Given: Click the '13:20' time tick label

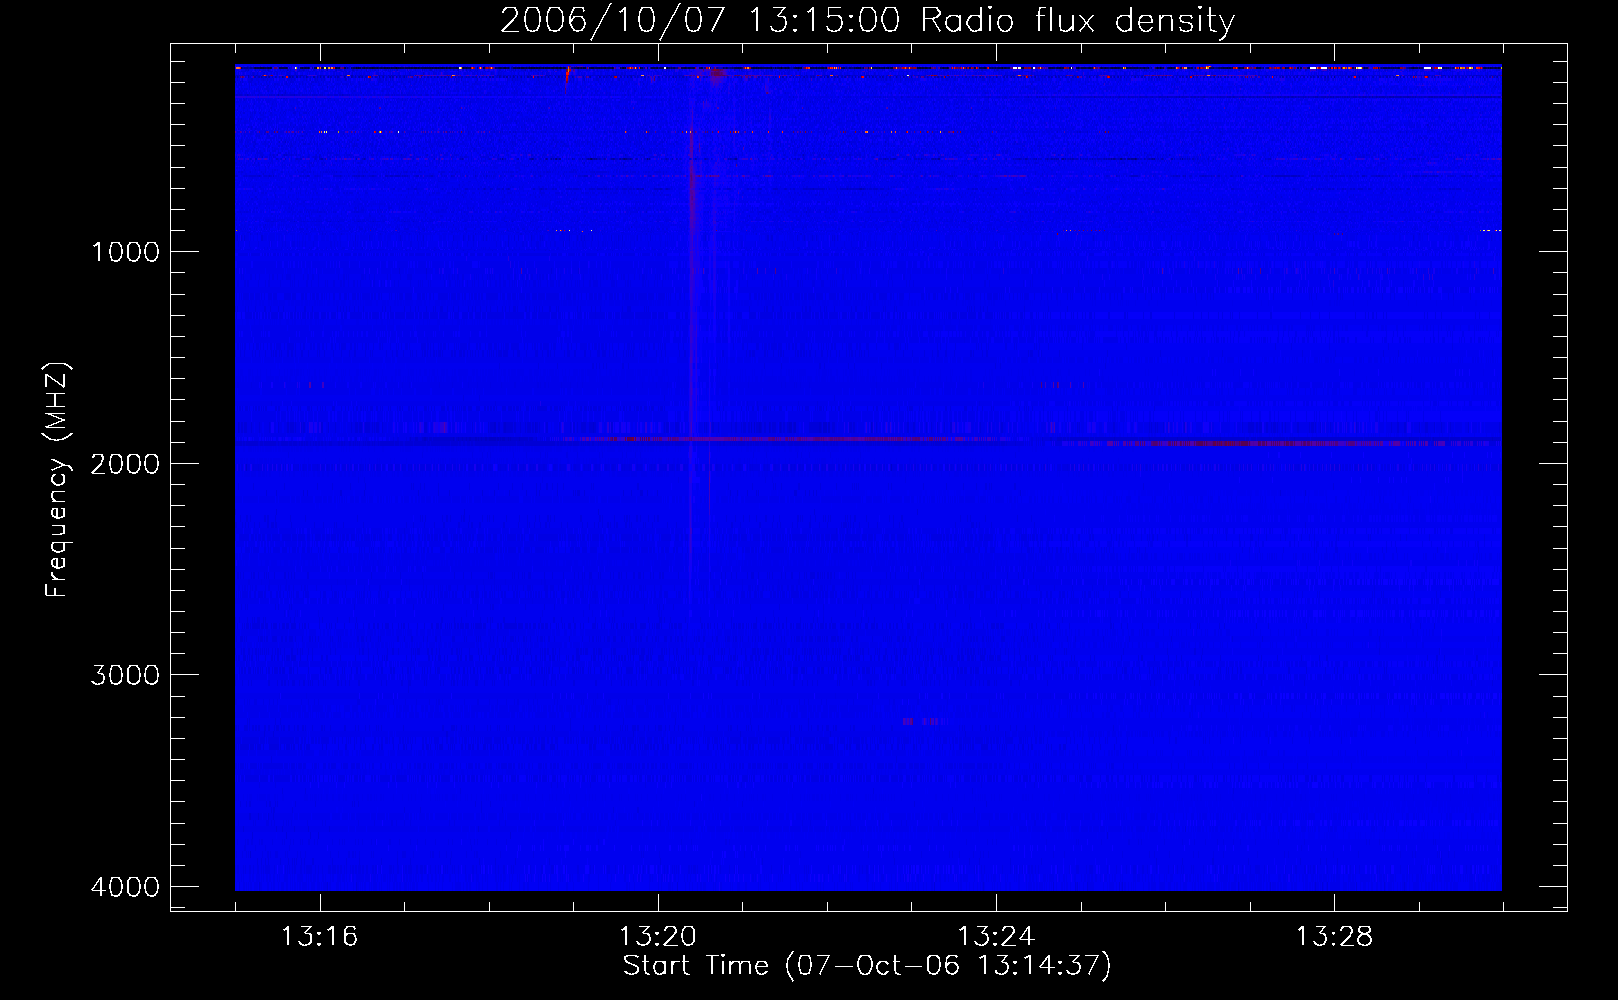Looking at the screenshot, I should (x=658, y=937).
